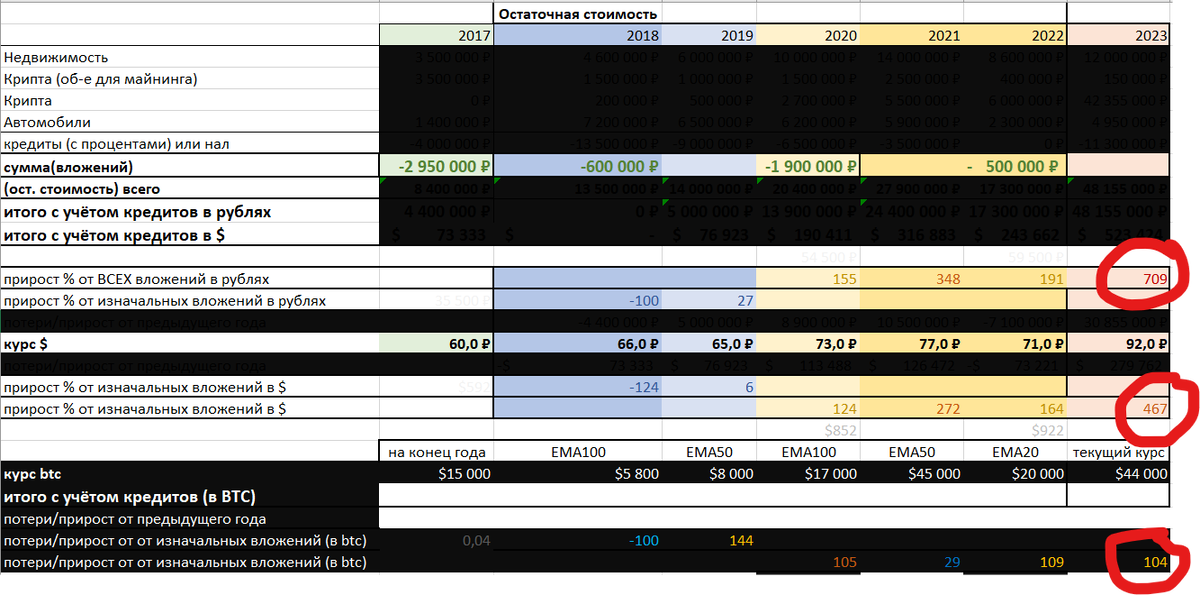Click the 92,0 ₽ dollar rate cell
This screenshot has height=595, width=1200.
click(x=1118, y=344)
